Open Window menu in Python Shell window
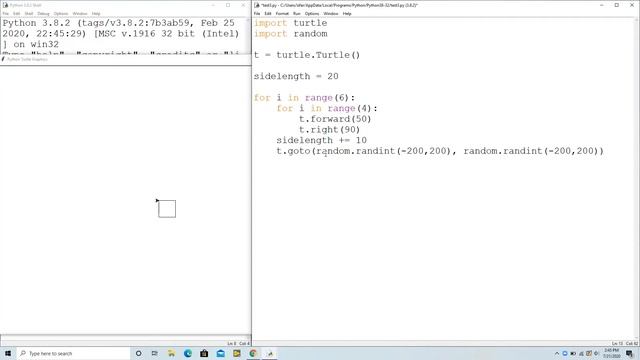 (x=80, y=13)
